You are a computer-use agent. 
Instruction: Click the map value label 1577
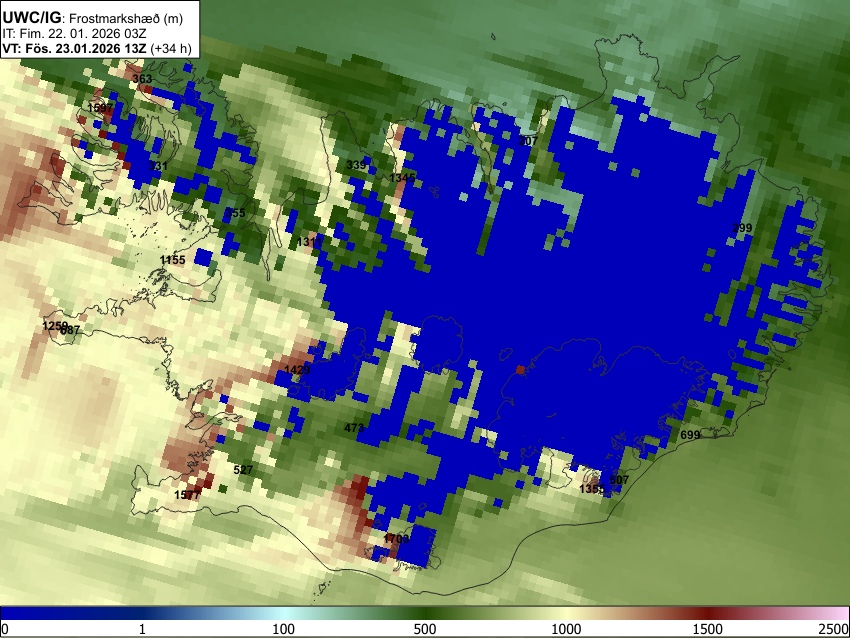(187, 495)
